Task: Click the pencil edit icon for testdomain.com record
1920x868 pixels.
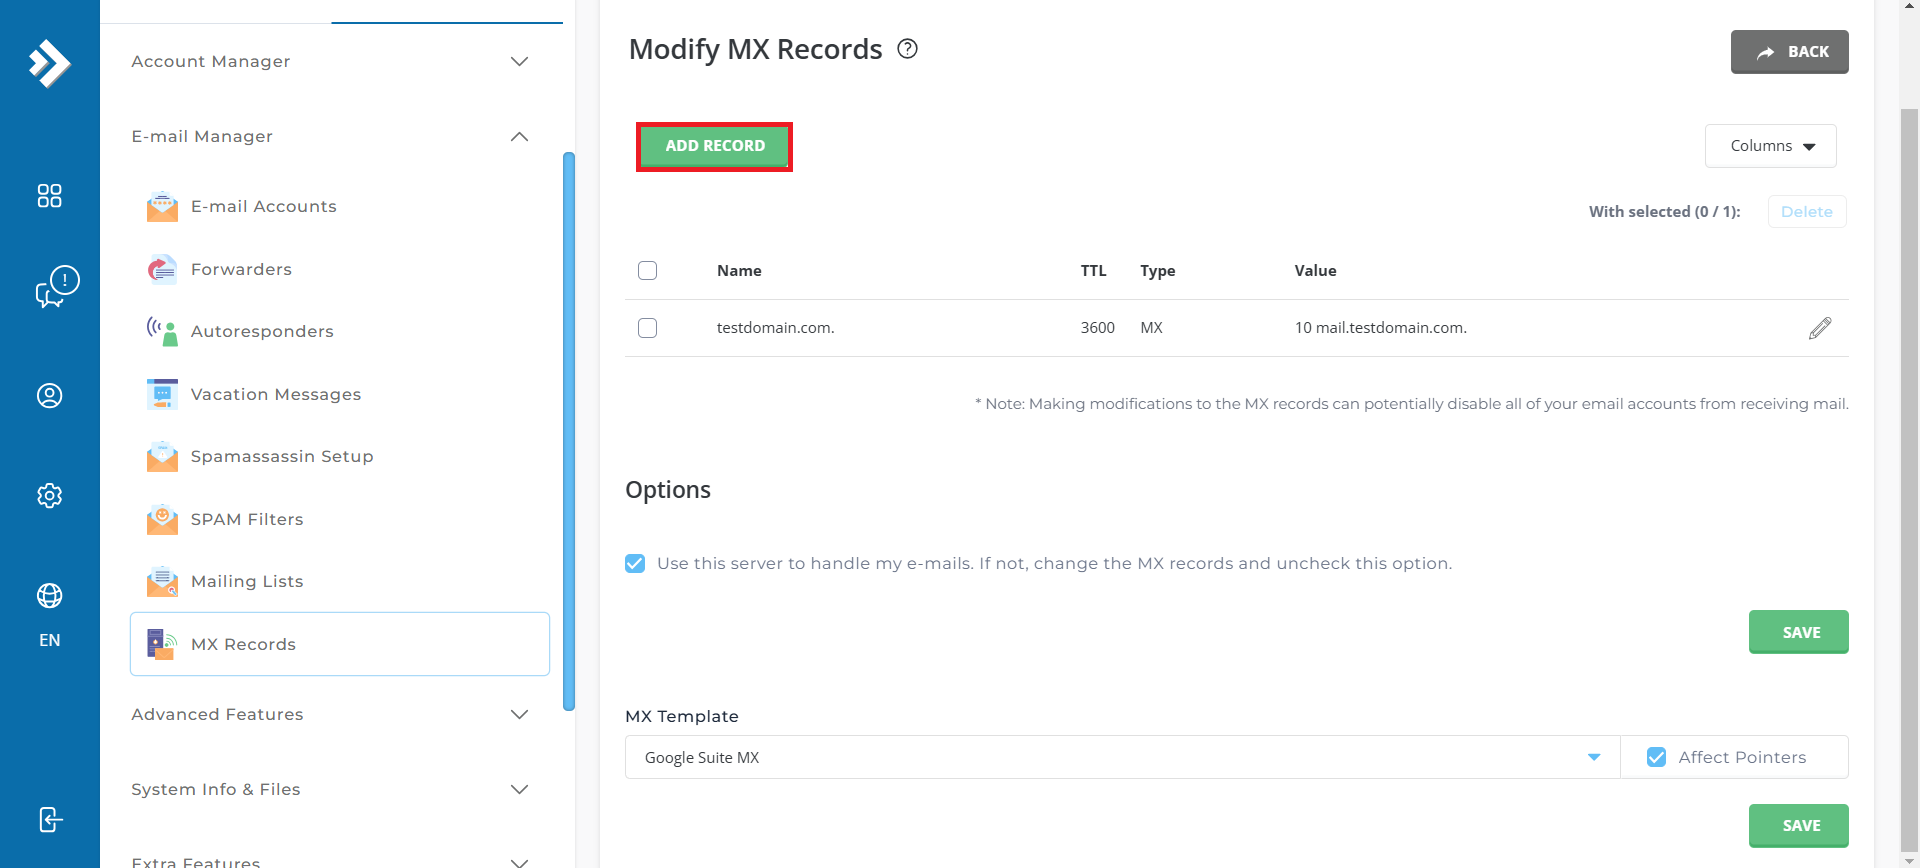Action: coord(1819,328)
